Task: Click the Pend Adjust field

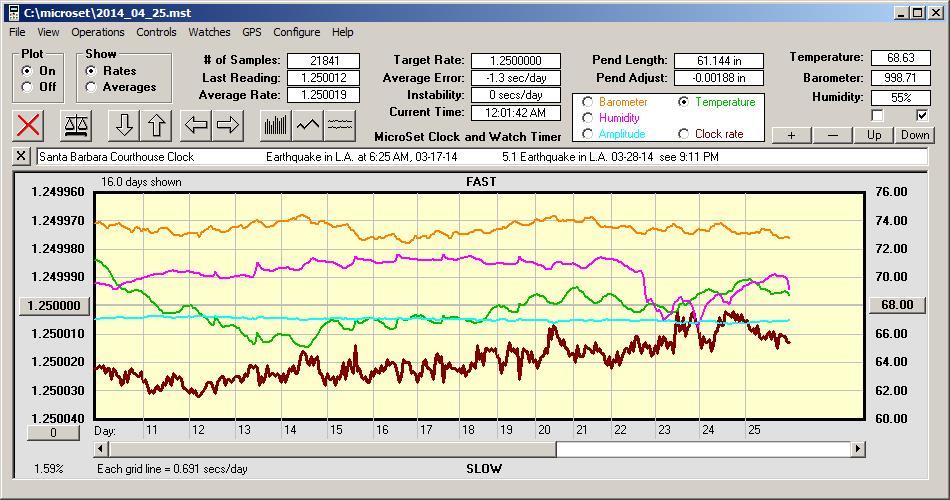Action: coord(719,78)
